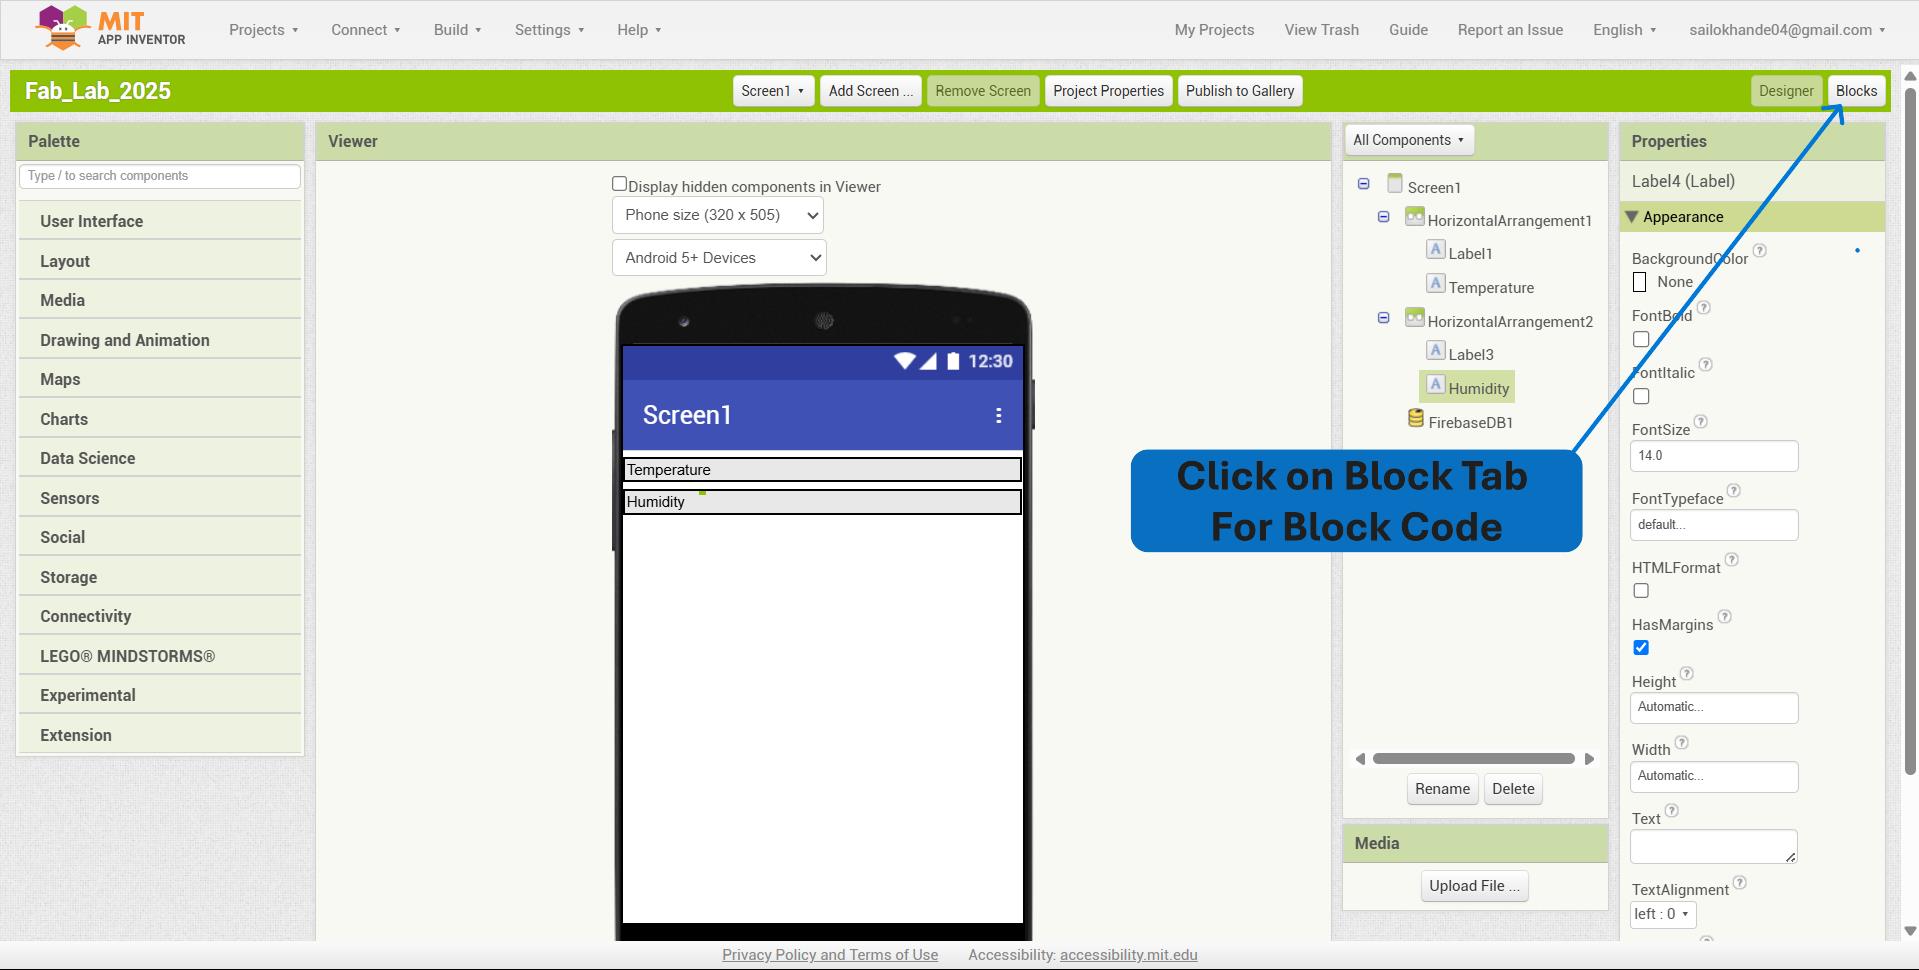Toggle the HTMLFormat checkbox

1641,591
